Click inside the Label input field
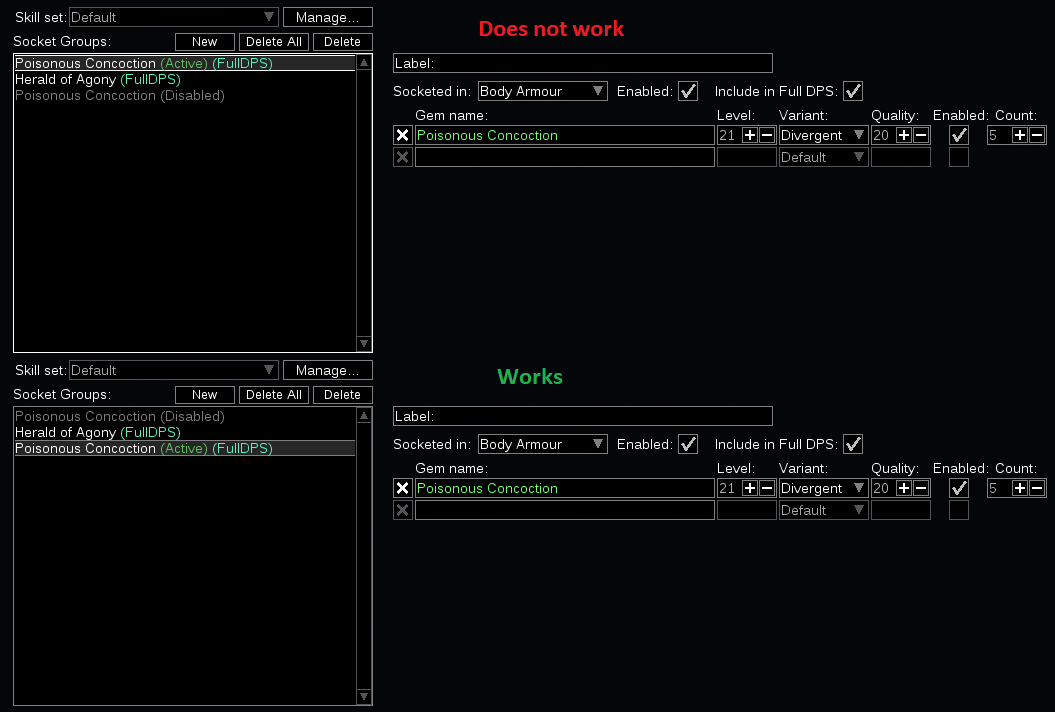Screen dimensions: 1055x712 pyautogui.click(x=583, y=63)
